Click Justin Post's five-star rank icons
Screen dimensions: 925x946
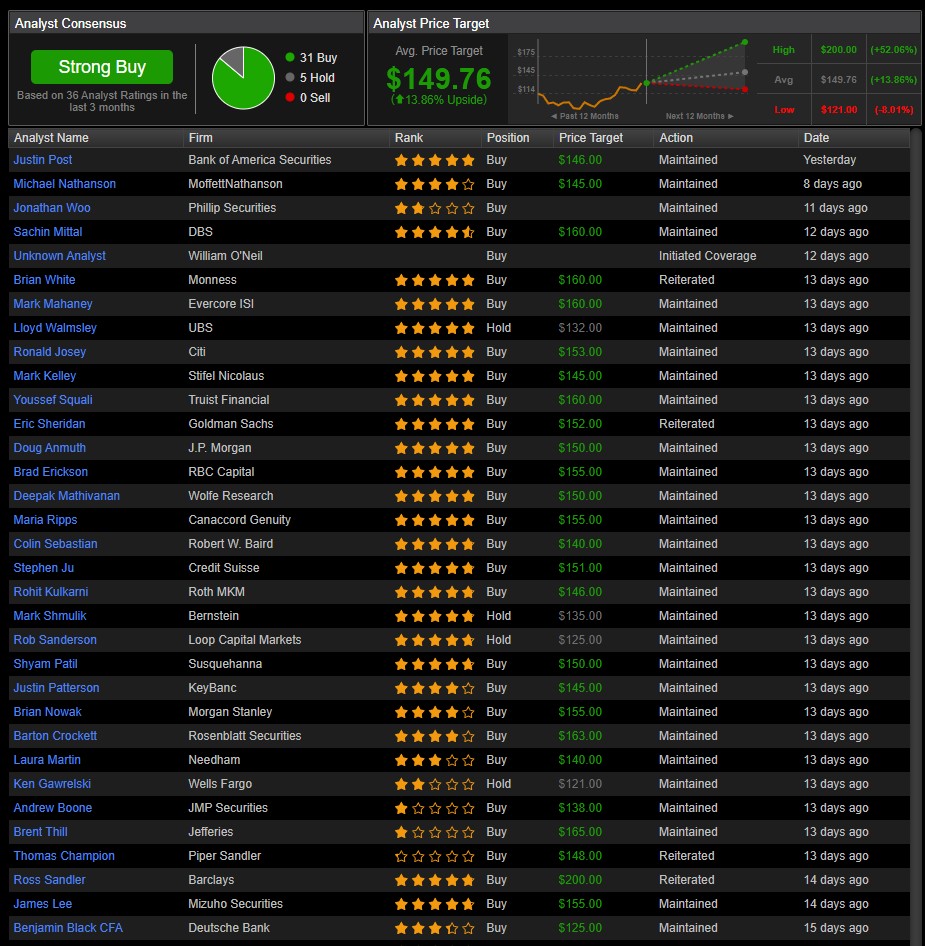pos(434,160)
